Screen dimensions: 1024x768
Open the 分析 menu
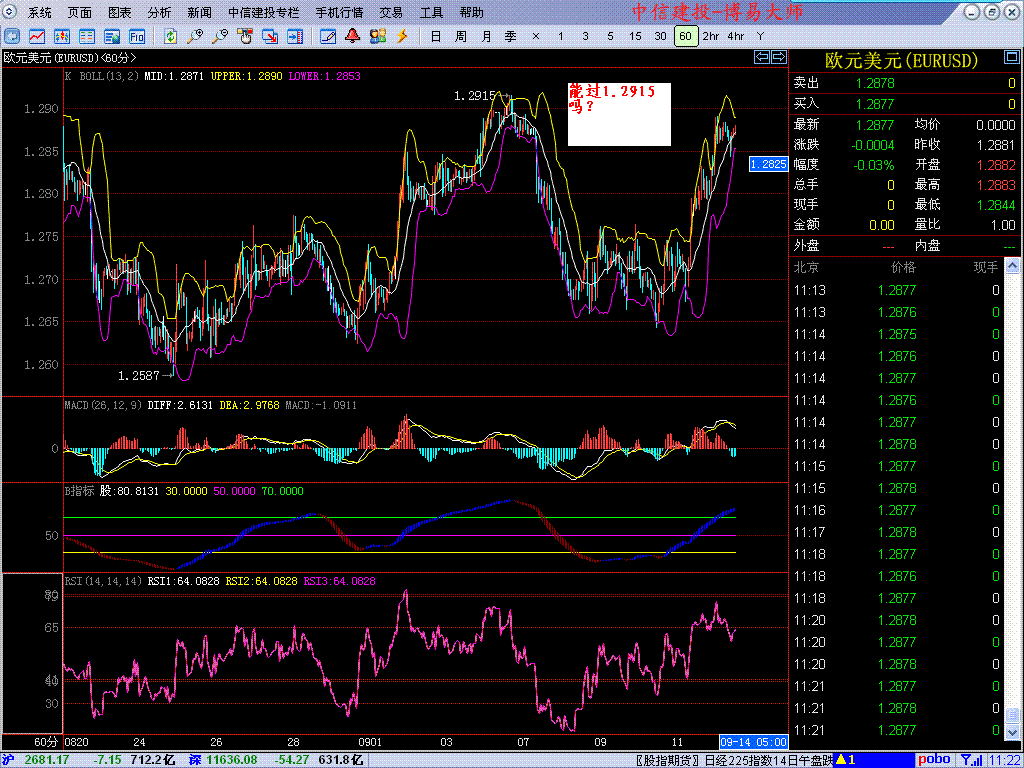click(x=159, y=13)
